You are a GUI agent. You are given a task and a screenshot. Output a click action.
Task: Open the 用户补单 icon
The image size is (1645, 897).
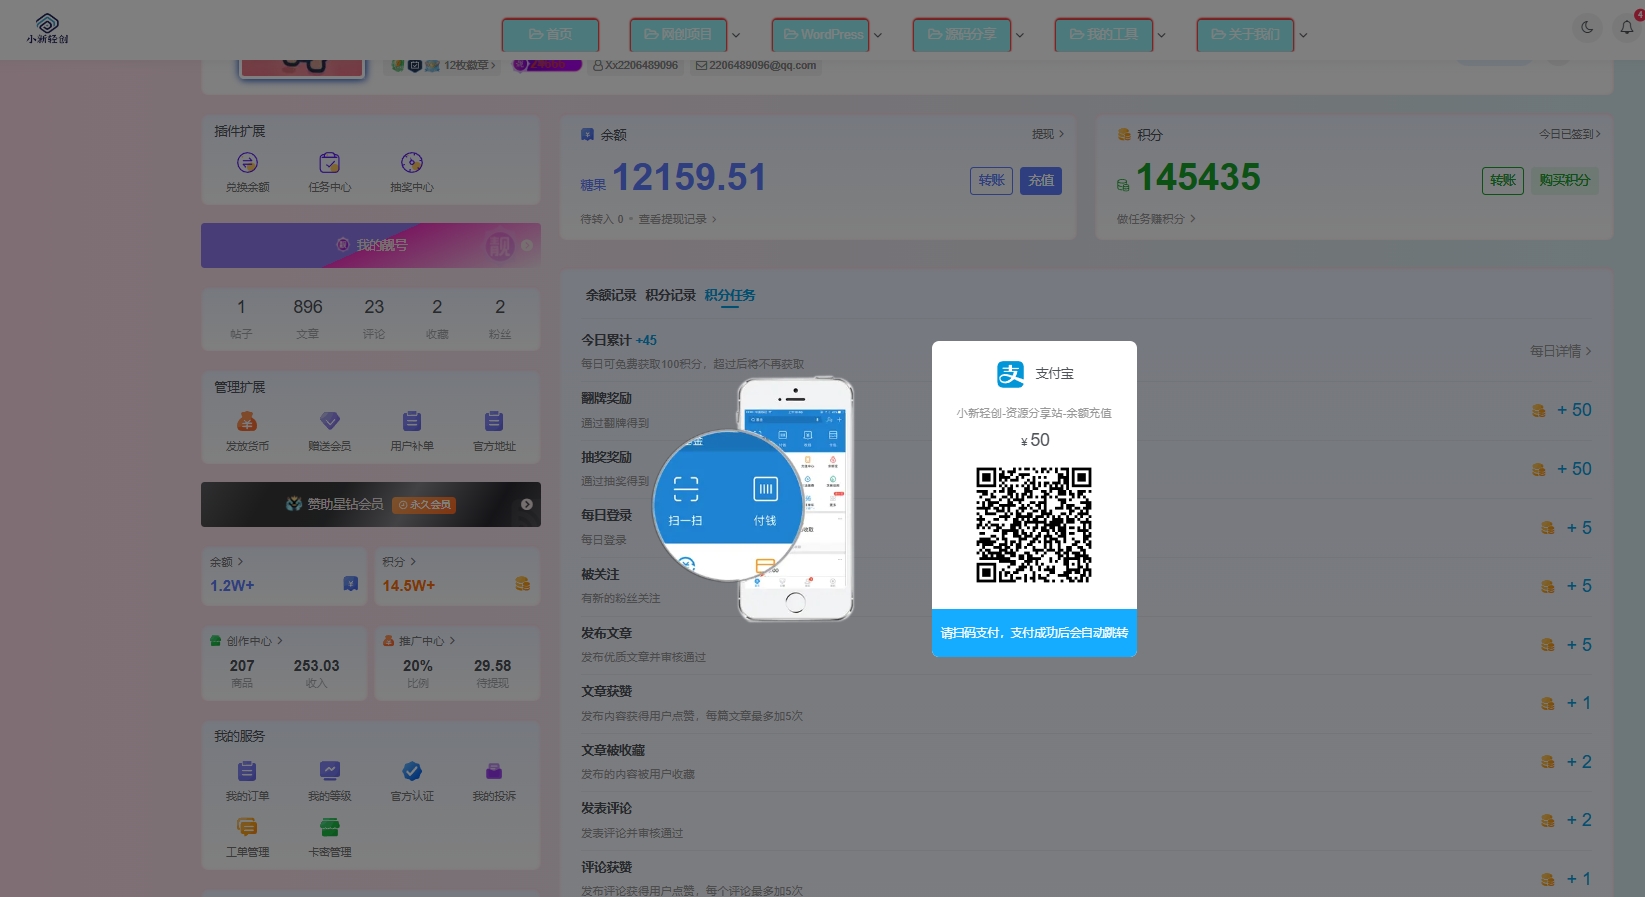(x=412, y=421)
